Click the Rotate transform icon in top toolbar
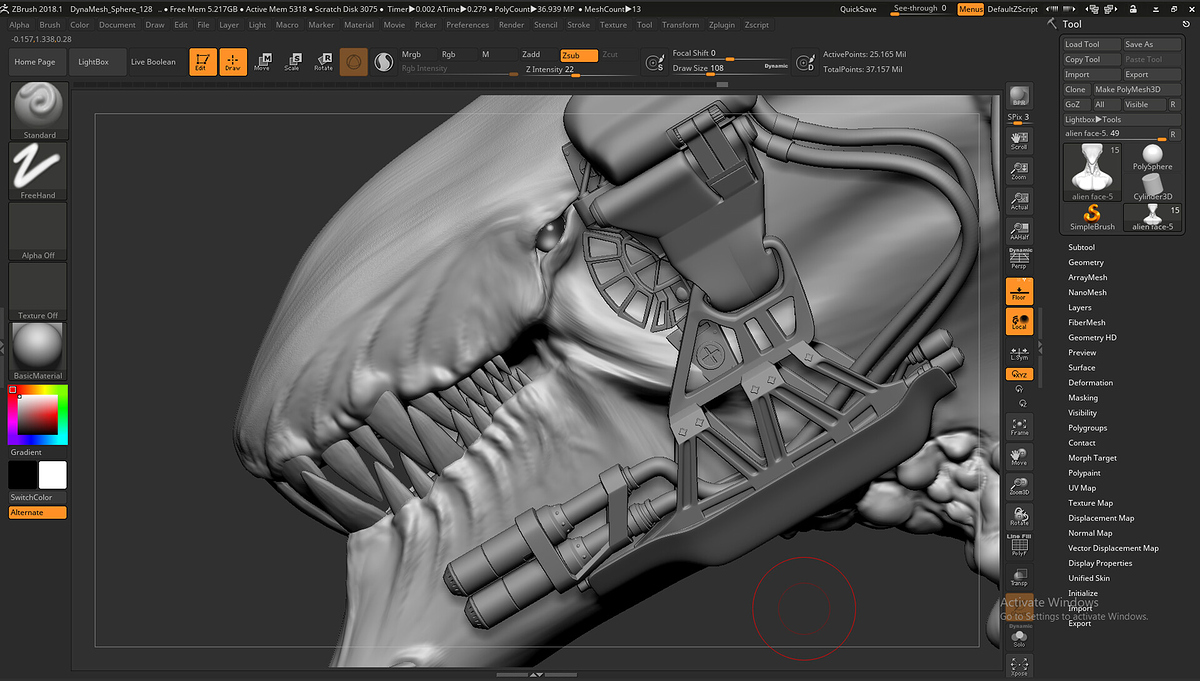Screen dimensions: 1200x681 (323, 62)
